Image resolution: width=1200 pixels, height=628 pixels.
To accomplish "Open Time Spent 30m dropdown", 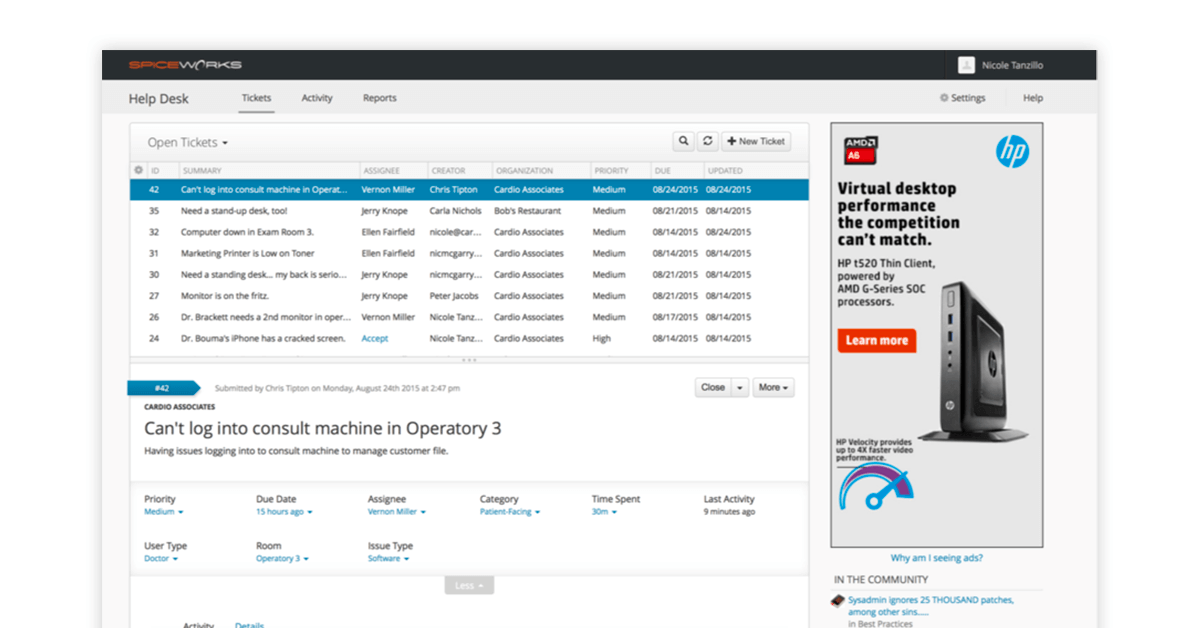I will 604,512.
